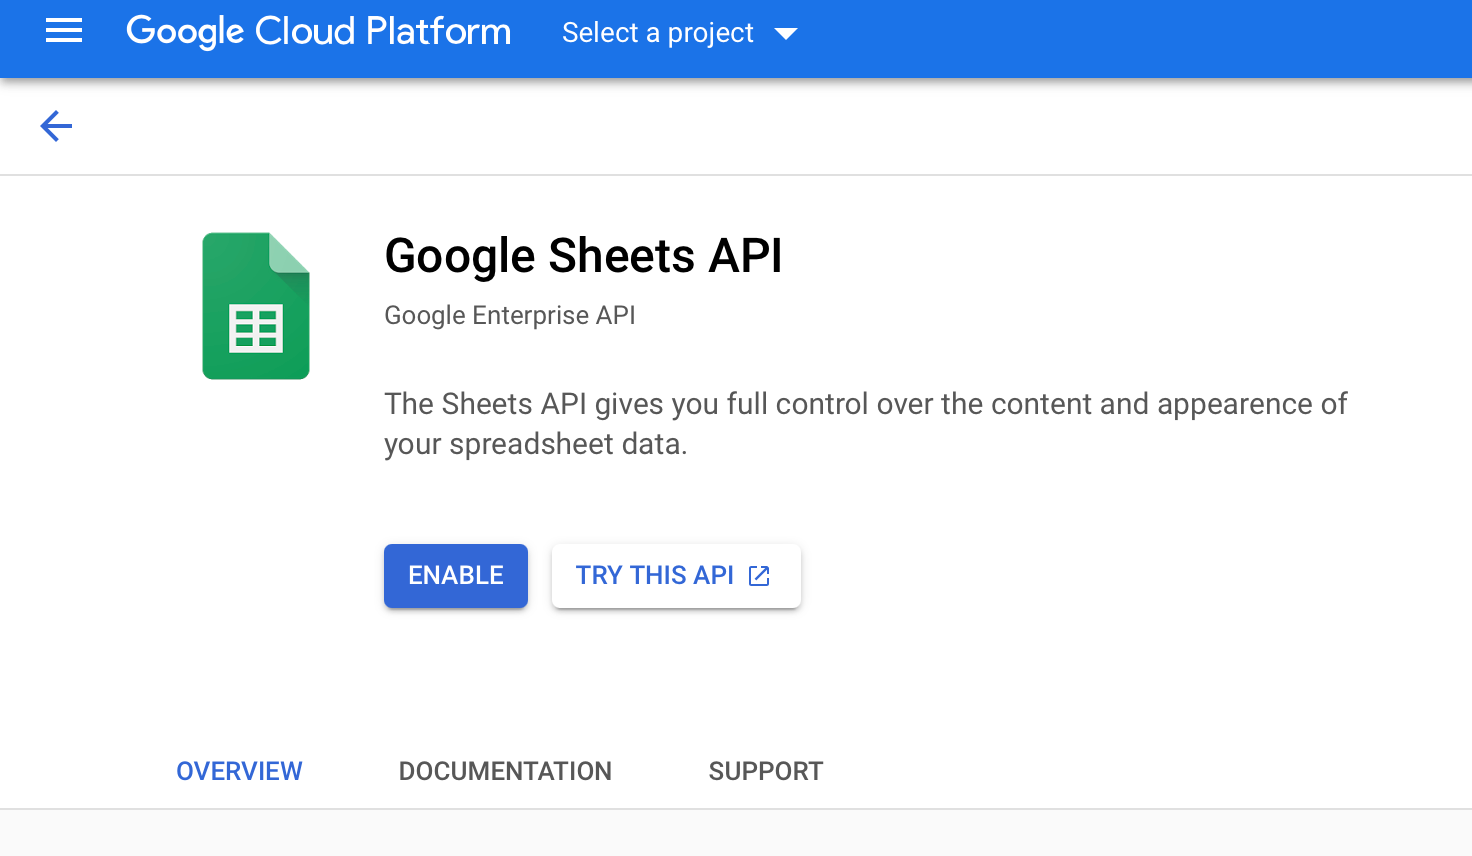
Task: Click the gray area below the tabs
Action: coord(736,834)
